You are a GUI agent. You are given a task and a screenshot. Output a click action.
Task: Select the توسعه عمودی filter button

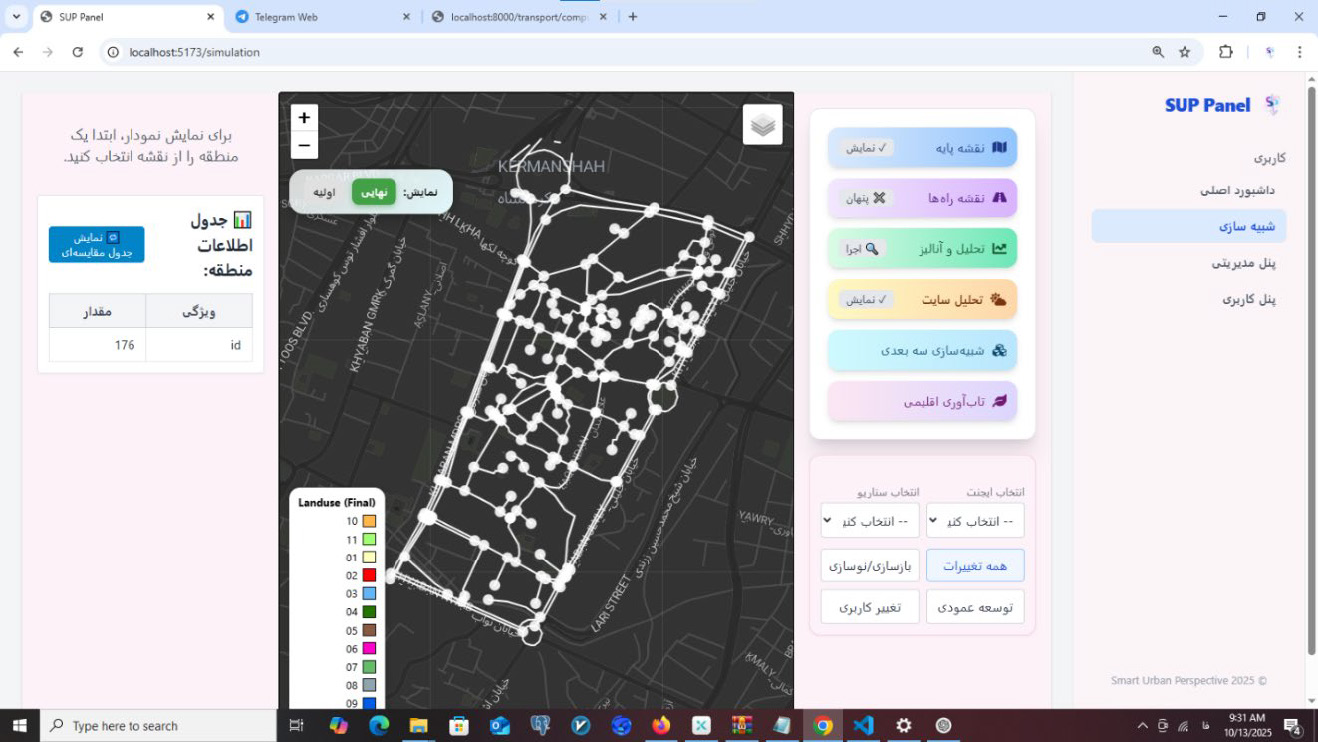click(975, 607)
